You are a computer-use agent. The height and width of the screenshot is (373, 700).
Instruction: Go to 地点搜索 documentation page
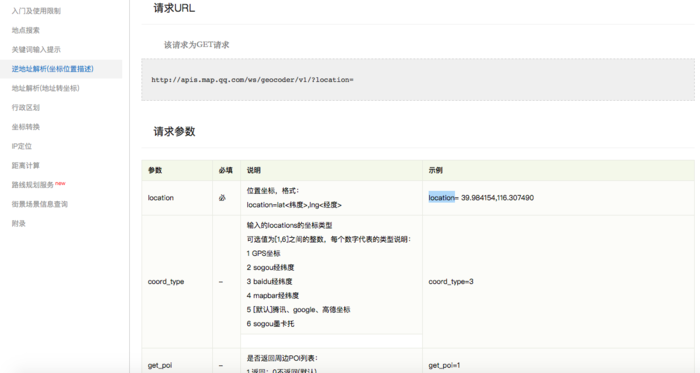(25, 30)
